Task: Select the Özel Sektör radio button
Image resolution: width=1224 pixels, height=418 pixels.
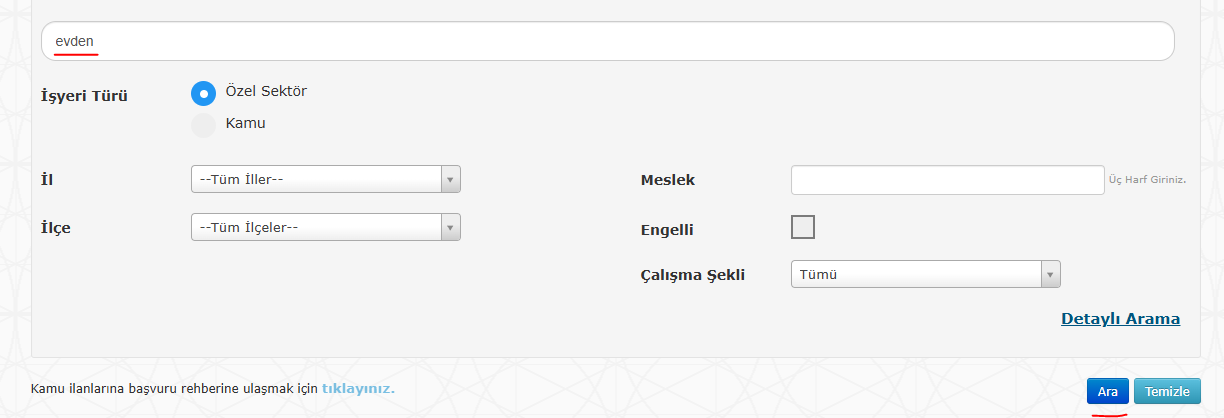Action: click(203, 93)
